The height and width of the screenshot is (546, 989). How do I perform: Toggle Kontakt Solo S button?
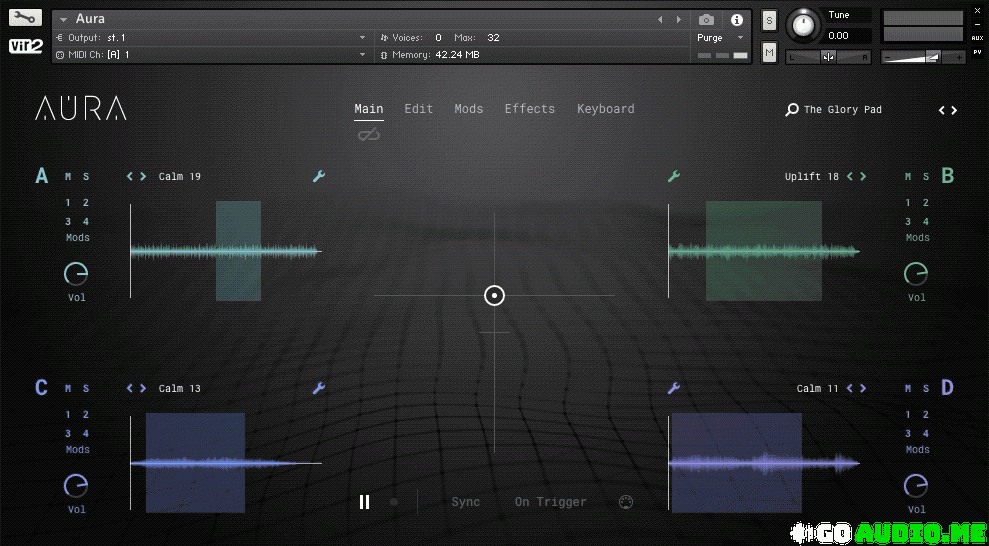[769, 20]
